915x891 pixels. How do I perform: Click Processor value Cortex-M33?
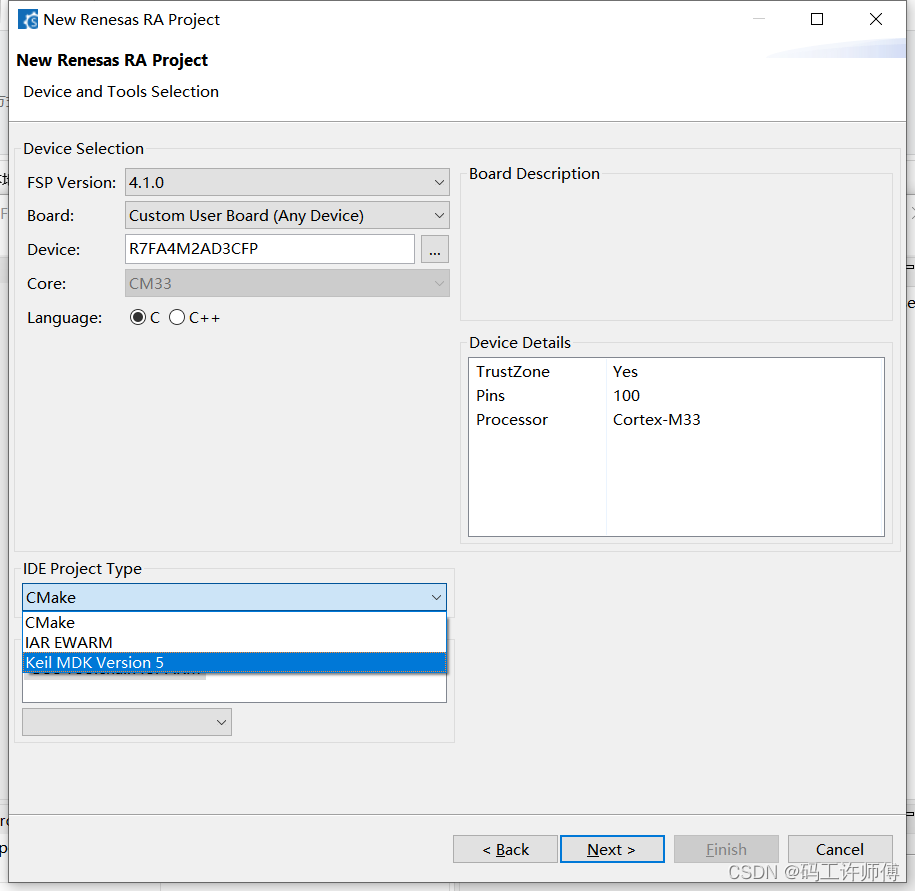[656, 420]
